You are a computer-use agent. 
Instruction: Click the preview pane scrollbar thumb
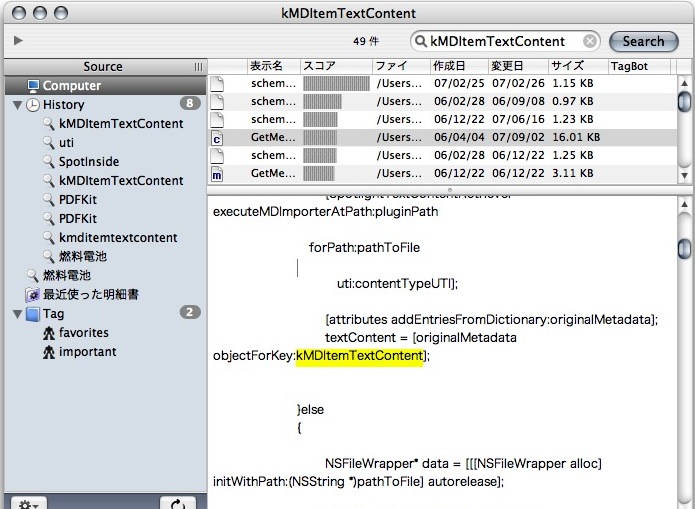click(684, 249)
